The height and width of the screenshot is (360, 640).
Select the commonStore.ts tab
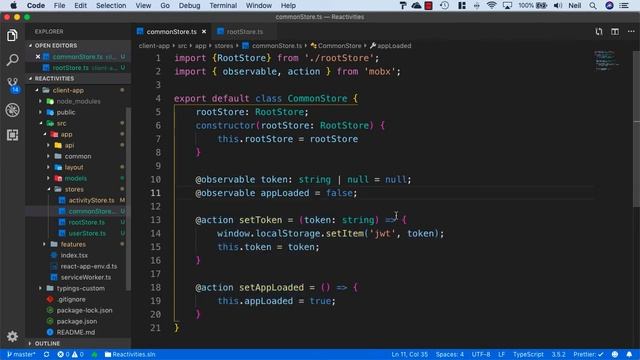coord(171,31)
